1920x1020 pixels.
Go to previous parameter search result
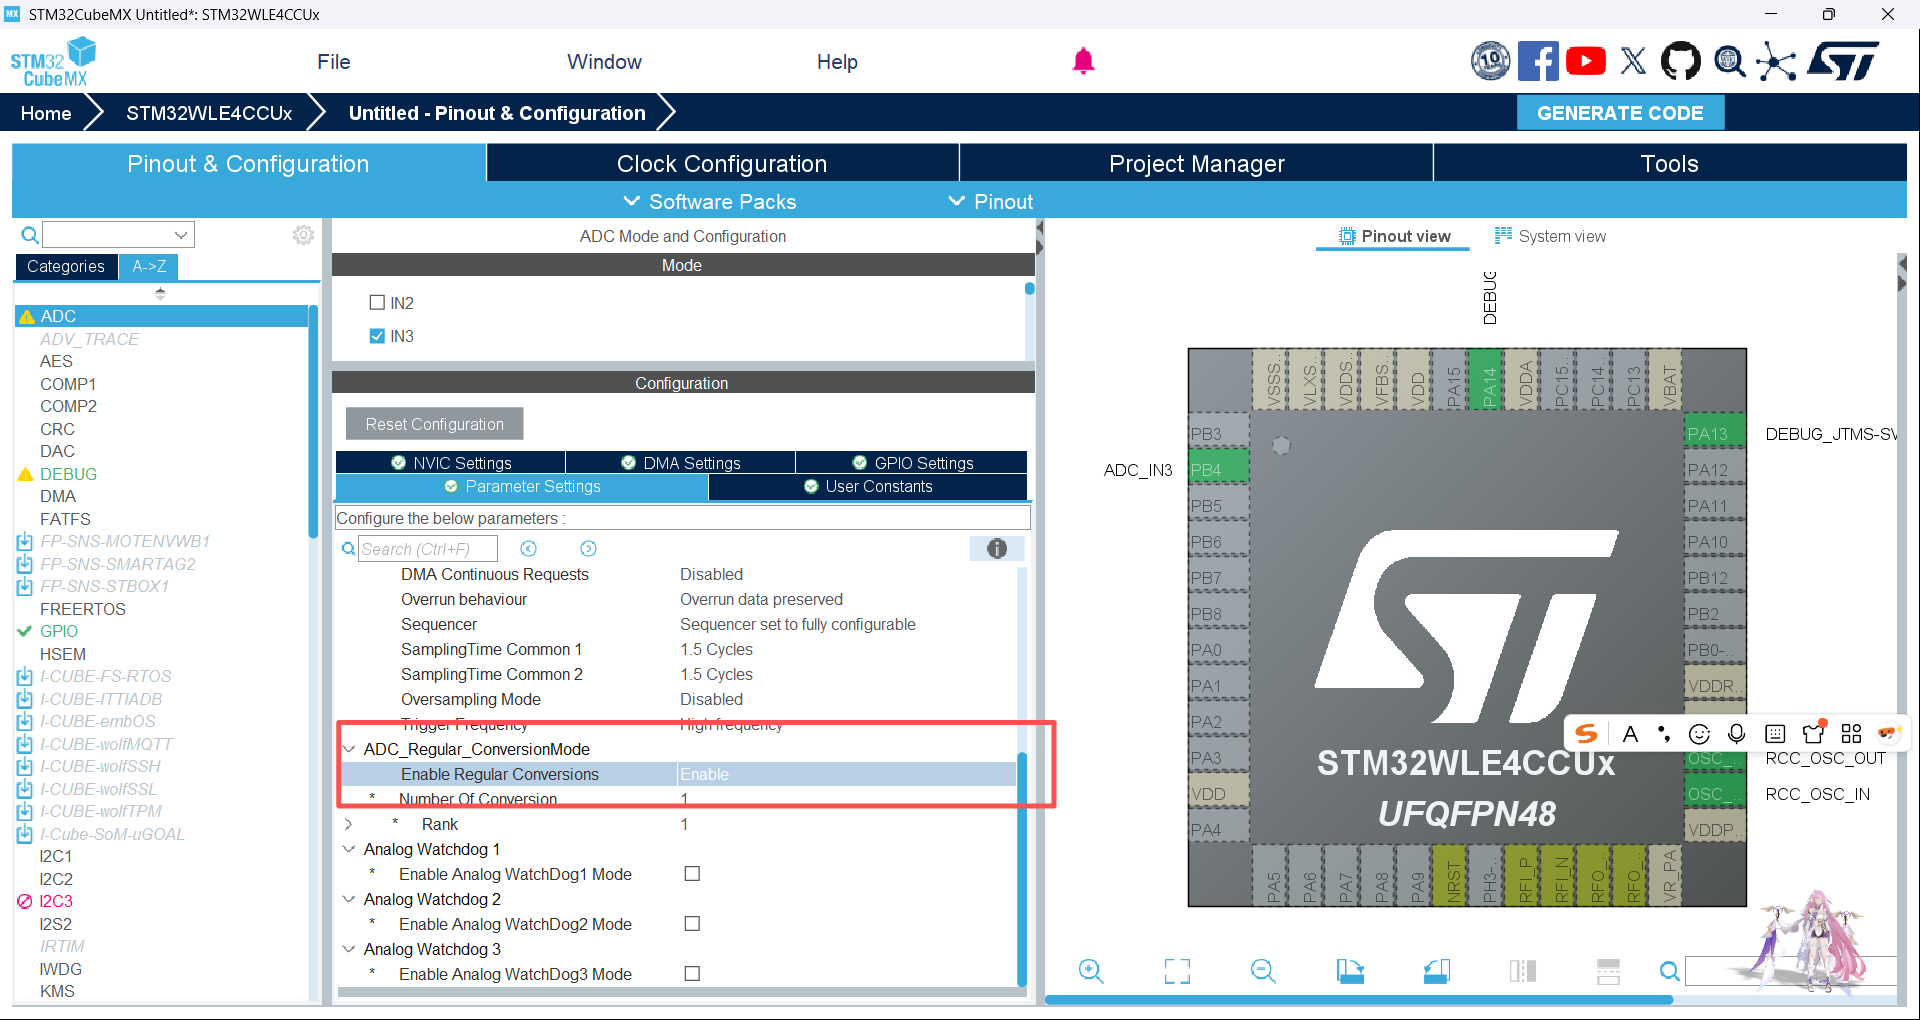point(529,548)
